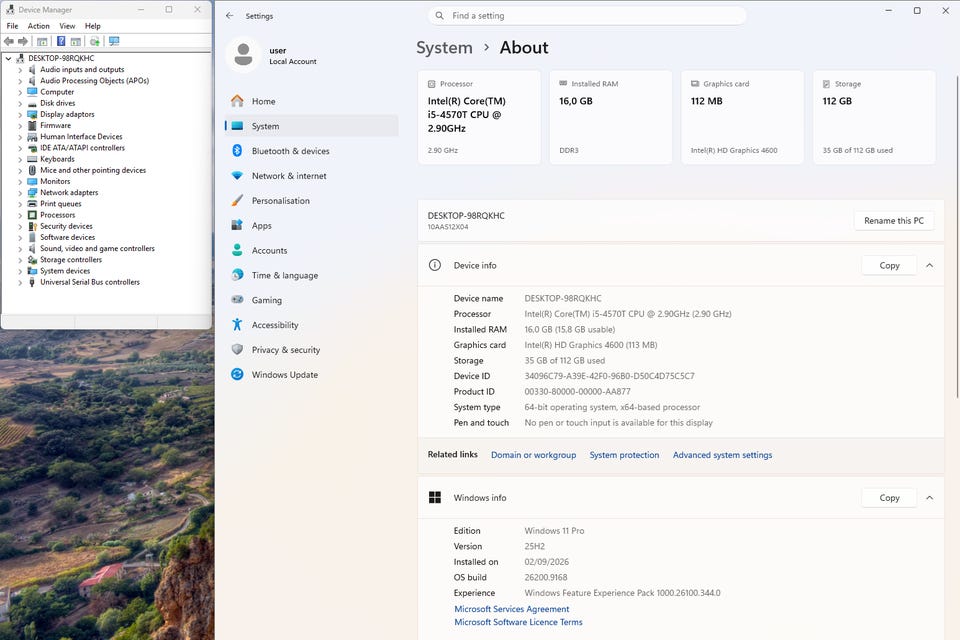The height and width of the screenshot is (640, 960).
Task: Collapse the Windows info section chevron
Action: [x=929, y=498]
